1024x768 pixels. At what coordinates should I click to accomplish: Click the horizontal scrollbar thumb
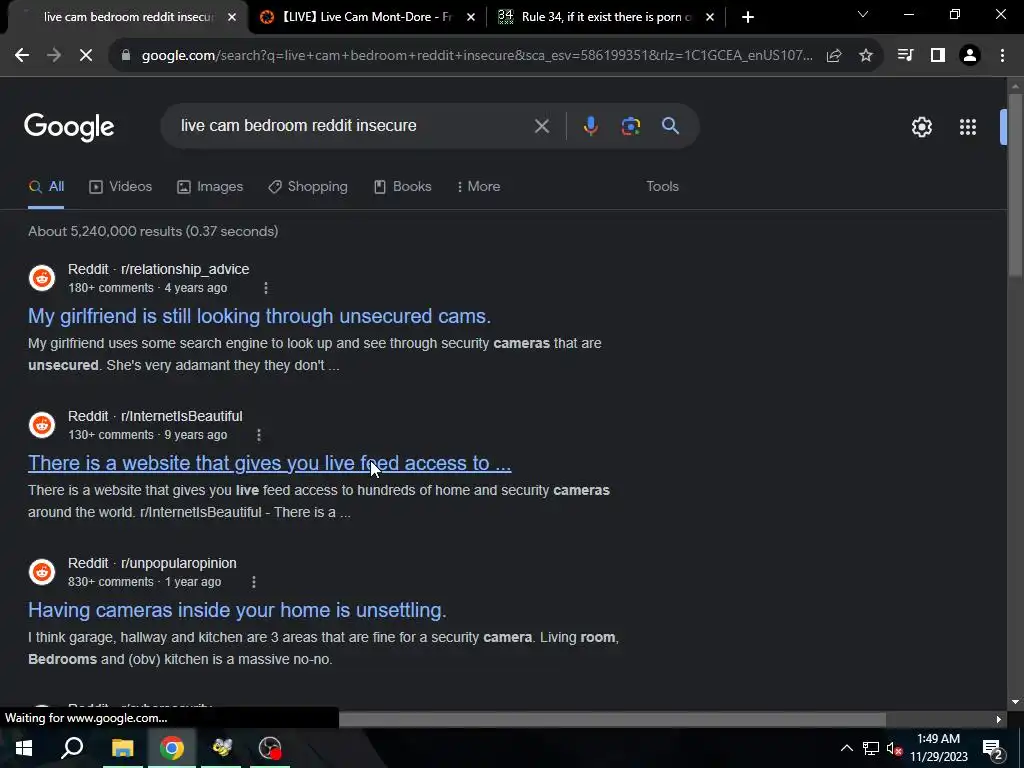(613, 720)
